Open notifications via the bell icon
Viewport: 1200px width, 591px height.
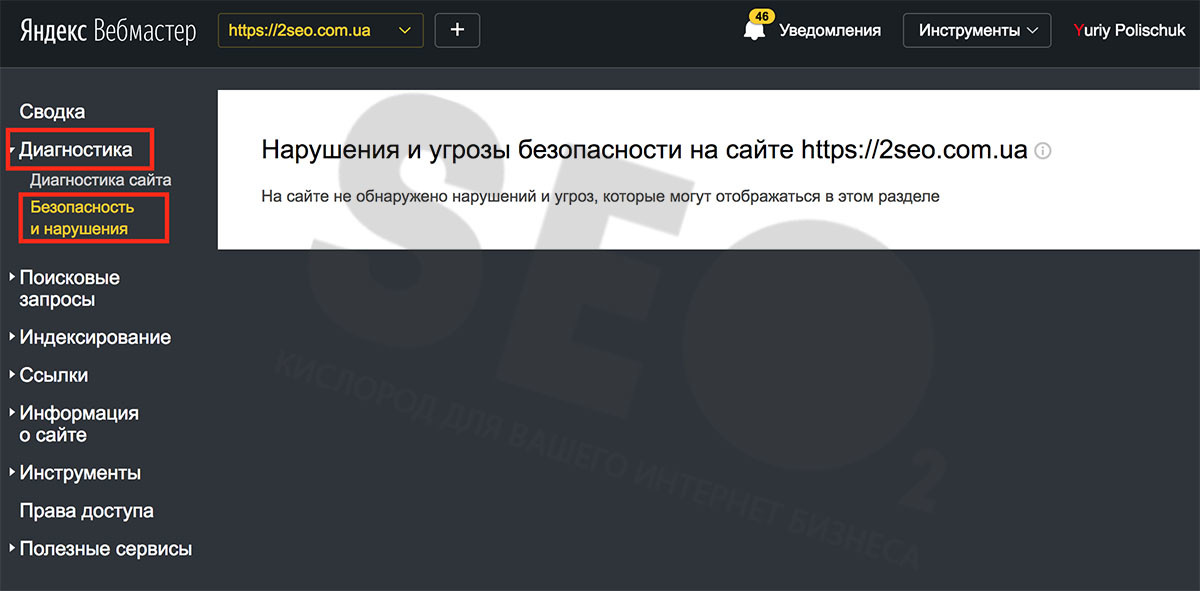pyautogui.click(x=754, y=31)
